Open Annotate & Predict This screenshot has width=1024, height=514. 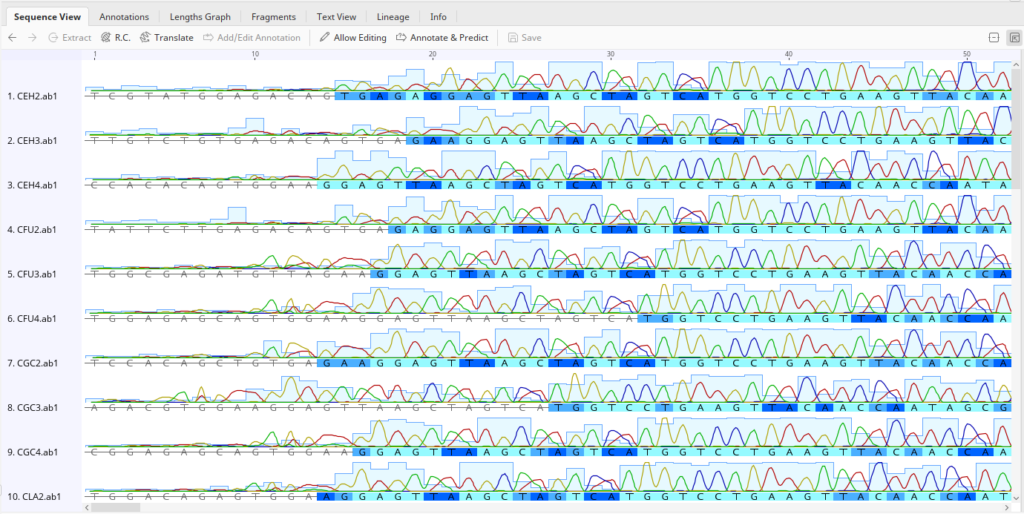click(442, 38)
